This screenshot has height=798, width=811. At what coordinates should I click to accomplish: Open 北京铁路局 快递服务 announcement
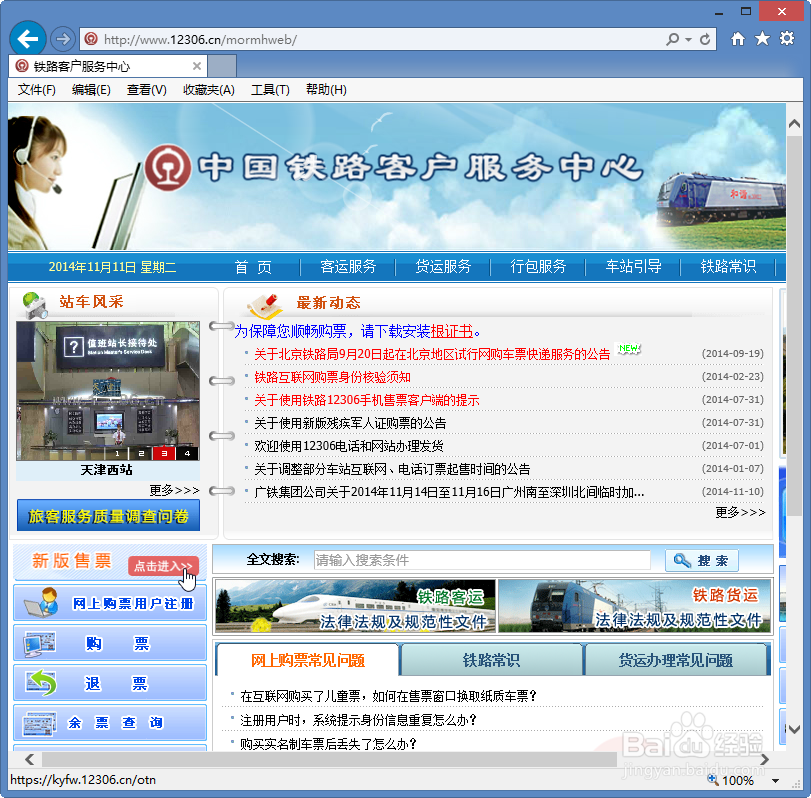coord(432,354)
